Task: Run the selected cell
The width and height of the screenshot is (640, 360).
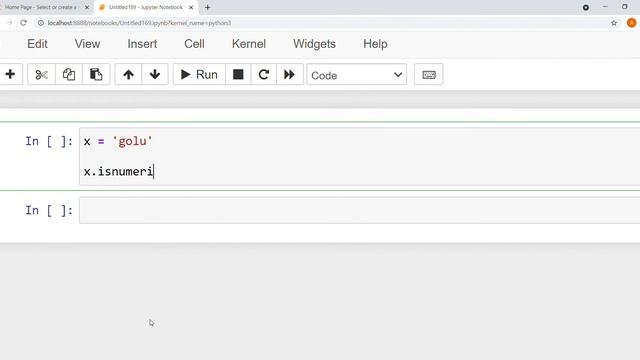Action: [199, 74]
